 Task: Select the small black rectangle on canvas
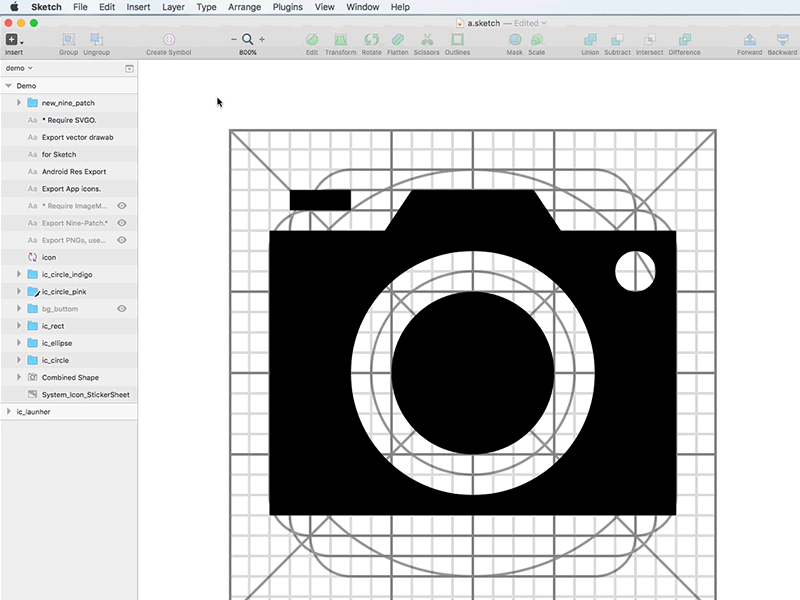(320, 200)
